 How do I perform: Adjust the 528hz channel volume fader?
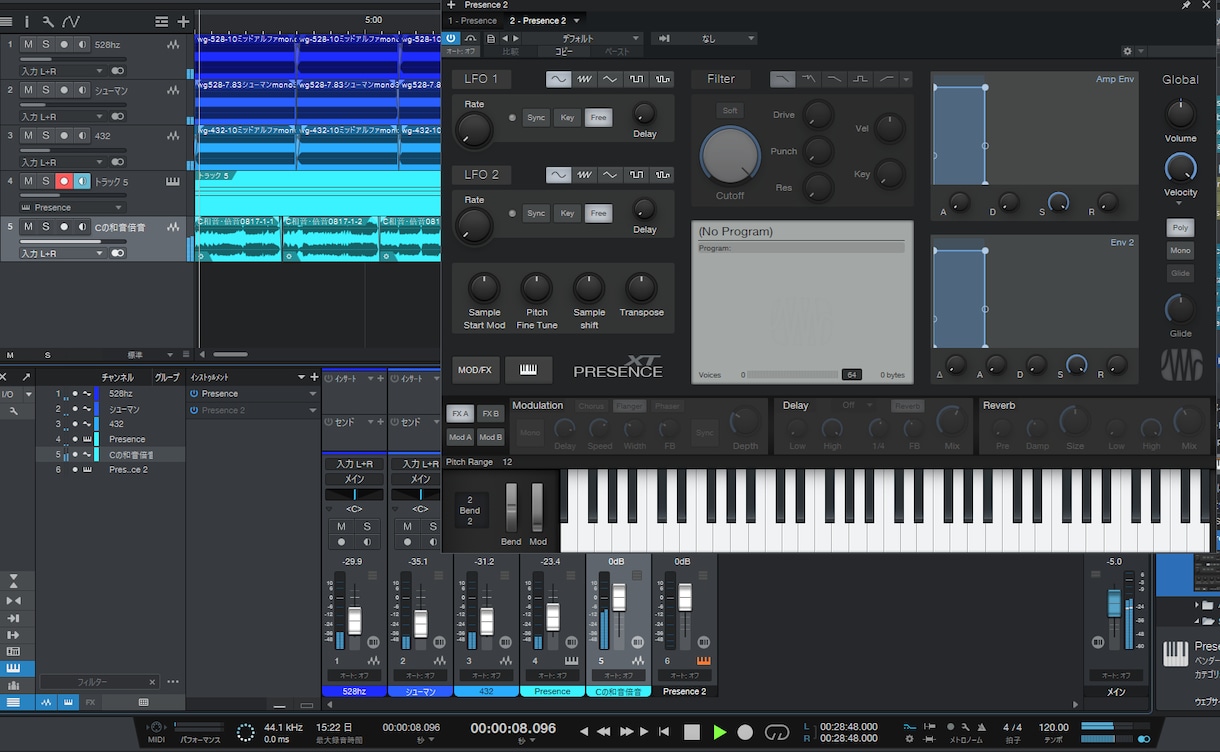(355, 619)
